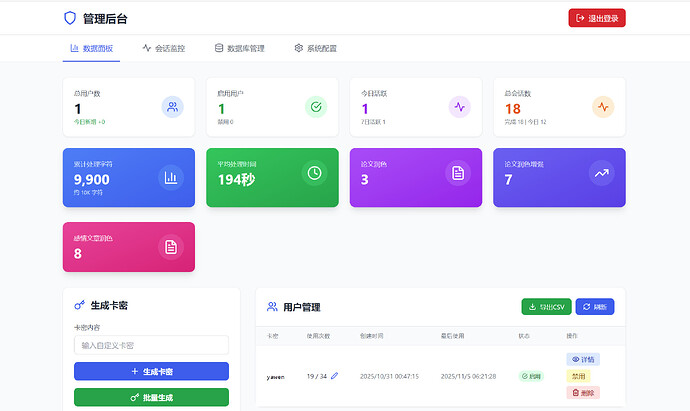Click the 退出登录 logout button
Viewport: 690px width, 411px height.
coord(597,18)
